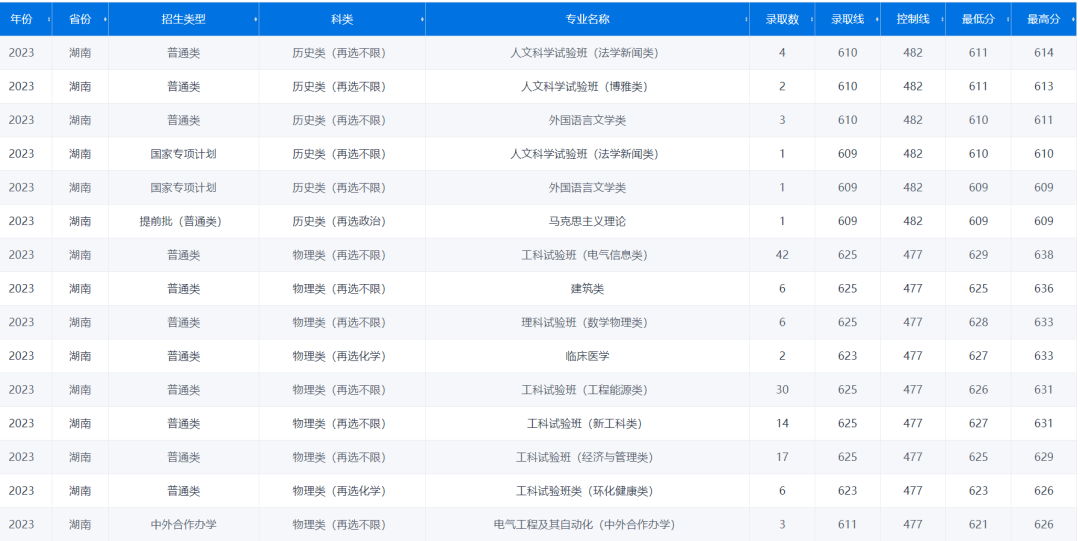
Task: Sort by the 控制线 column arrow
Action: coord(942,20)
